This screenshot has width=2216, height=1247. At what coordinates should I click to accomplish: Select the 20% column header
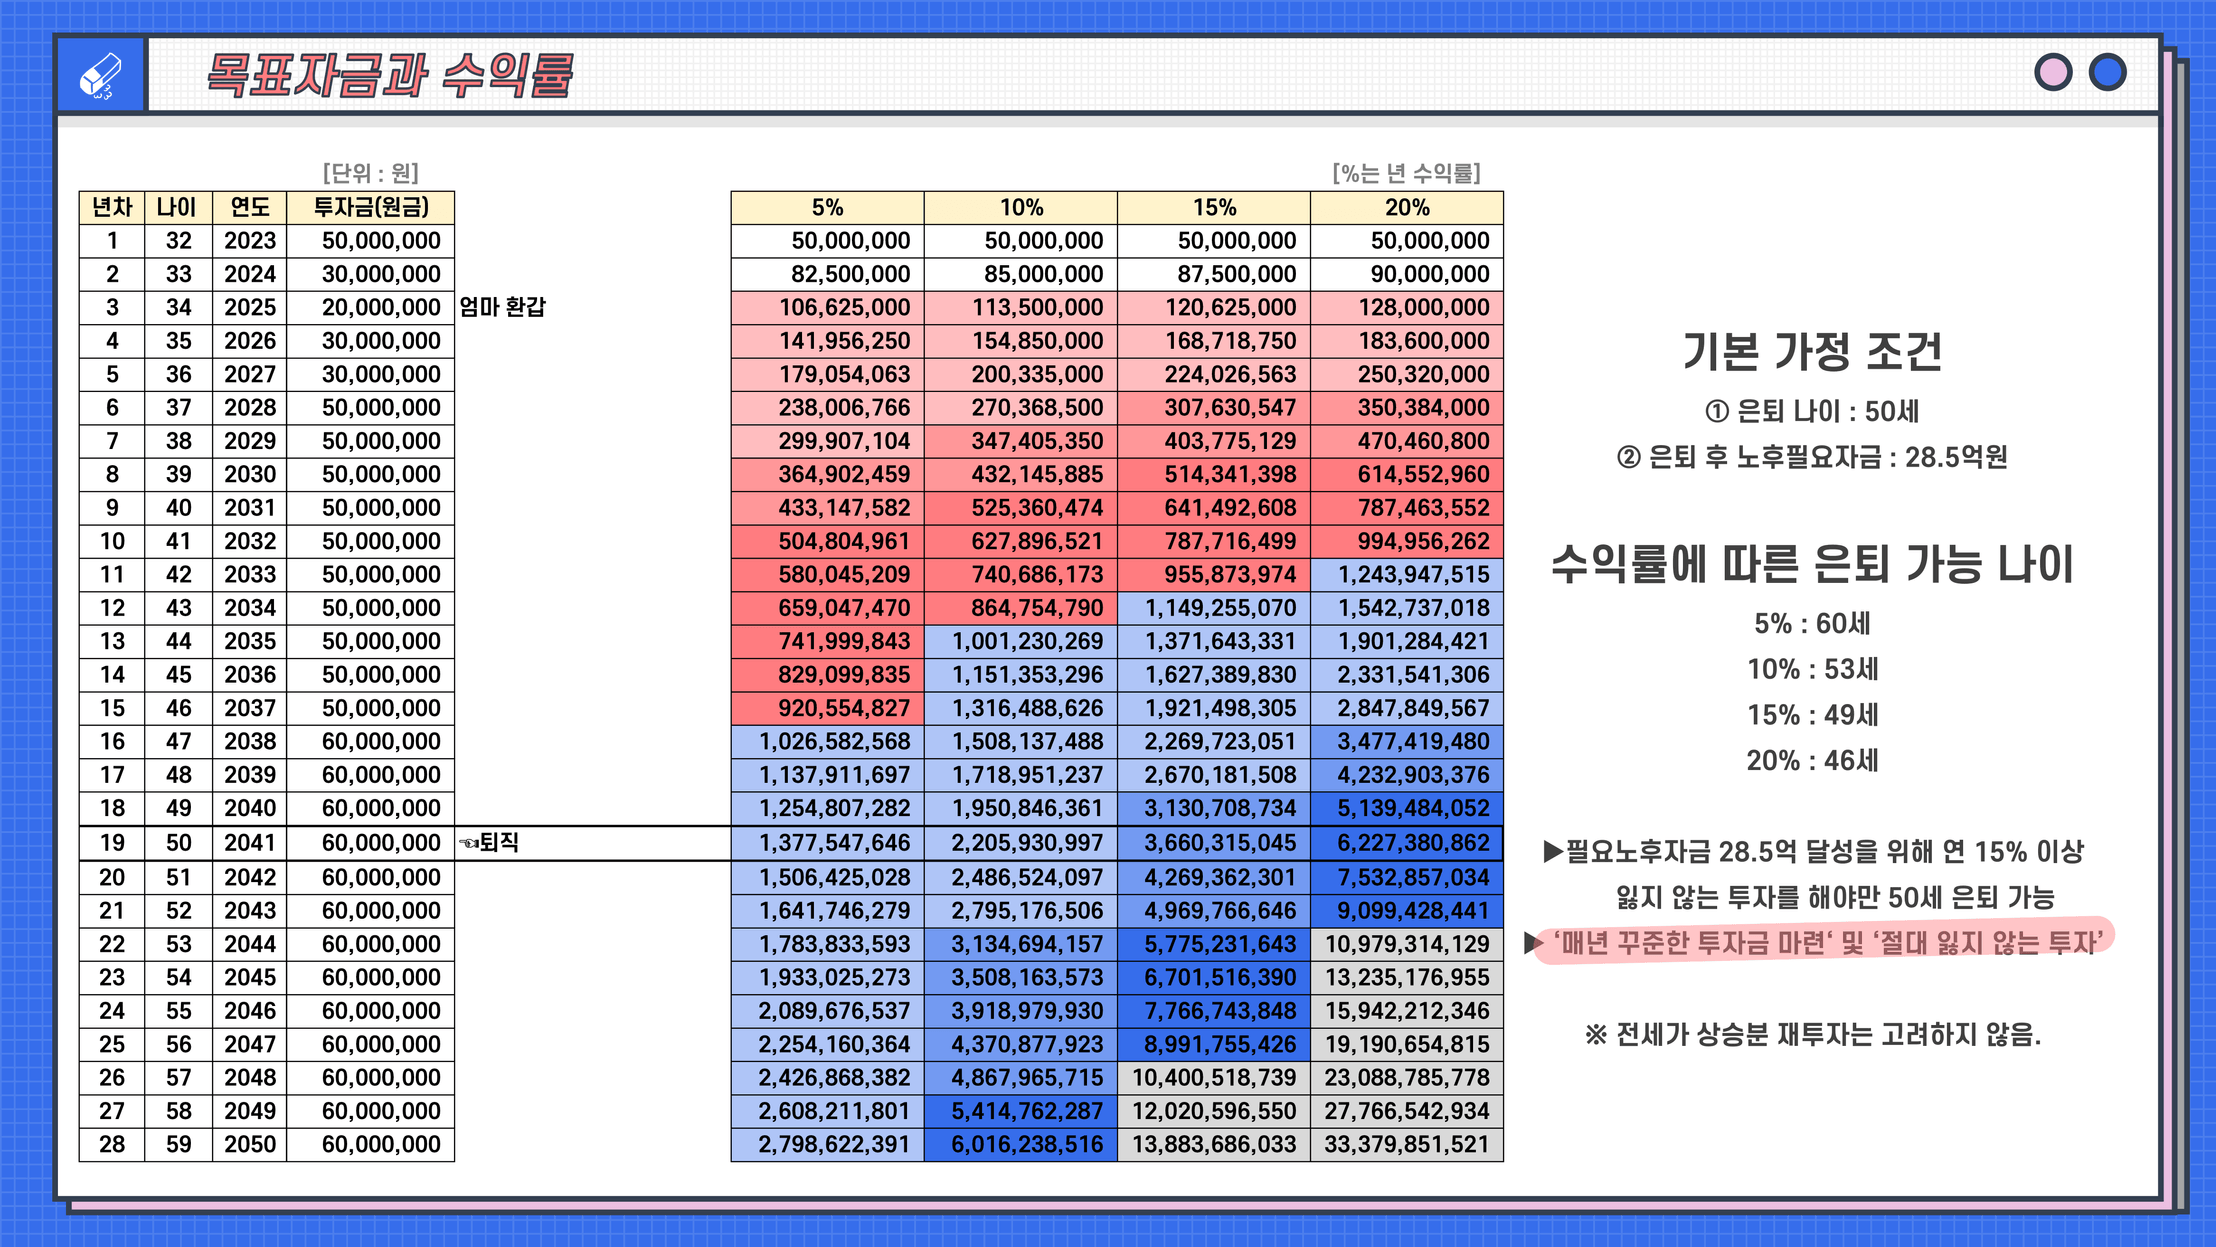coord(1406,207)
